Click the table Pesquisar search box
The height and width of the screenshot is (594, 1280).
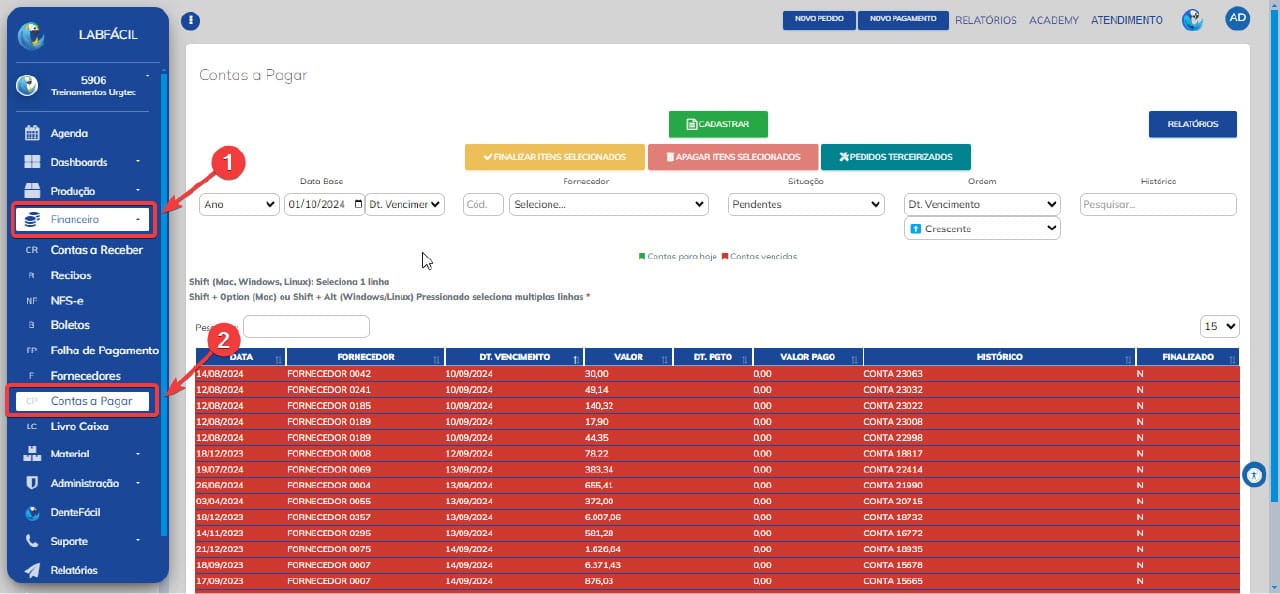(x=306, y=327)
